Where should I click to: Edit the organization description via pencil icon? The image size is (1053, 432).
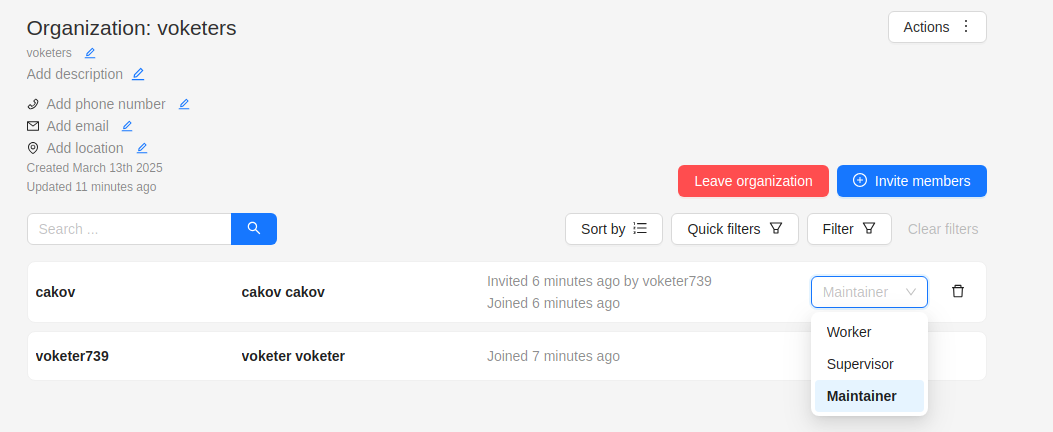138,74
